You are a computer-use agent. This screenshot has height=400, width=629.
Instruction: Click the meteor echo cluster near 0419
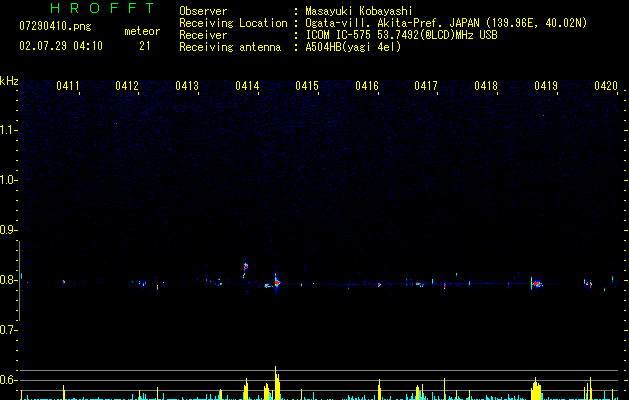click(x=537, y=284)
